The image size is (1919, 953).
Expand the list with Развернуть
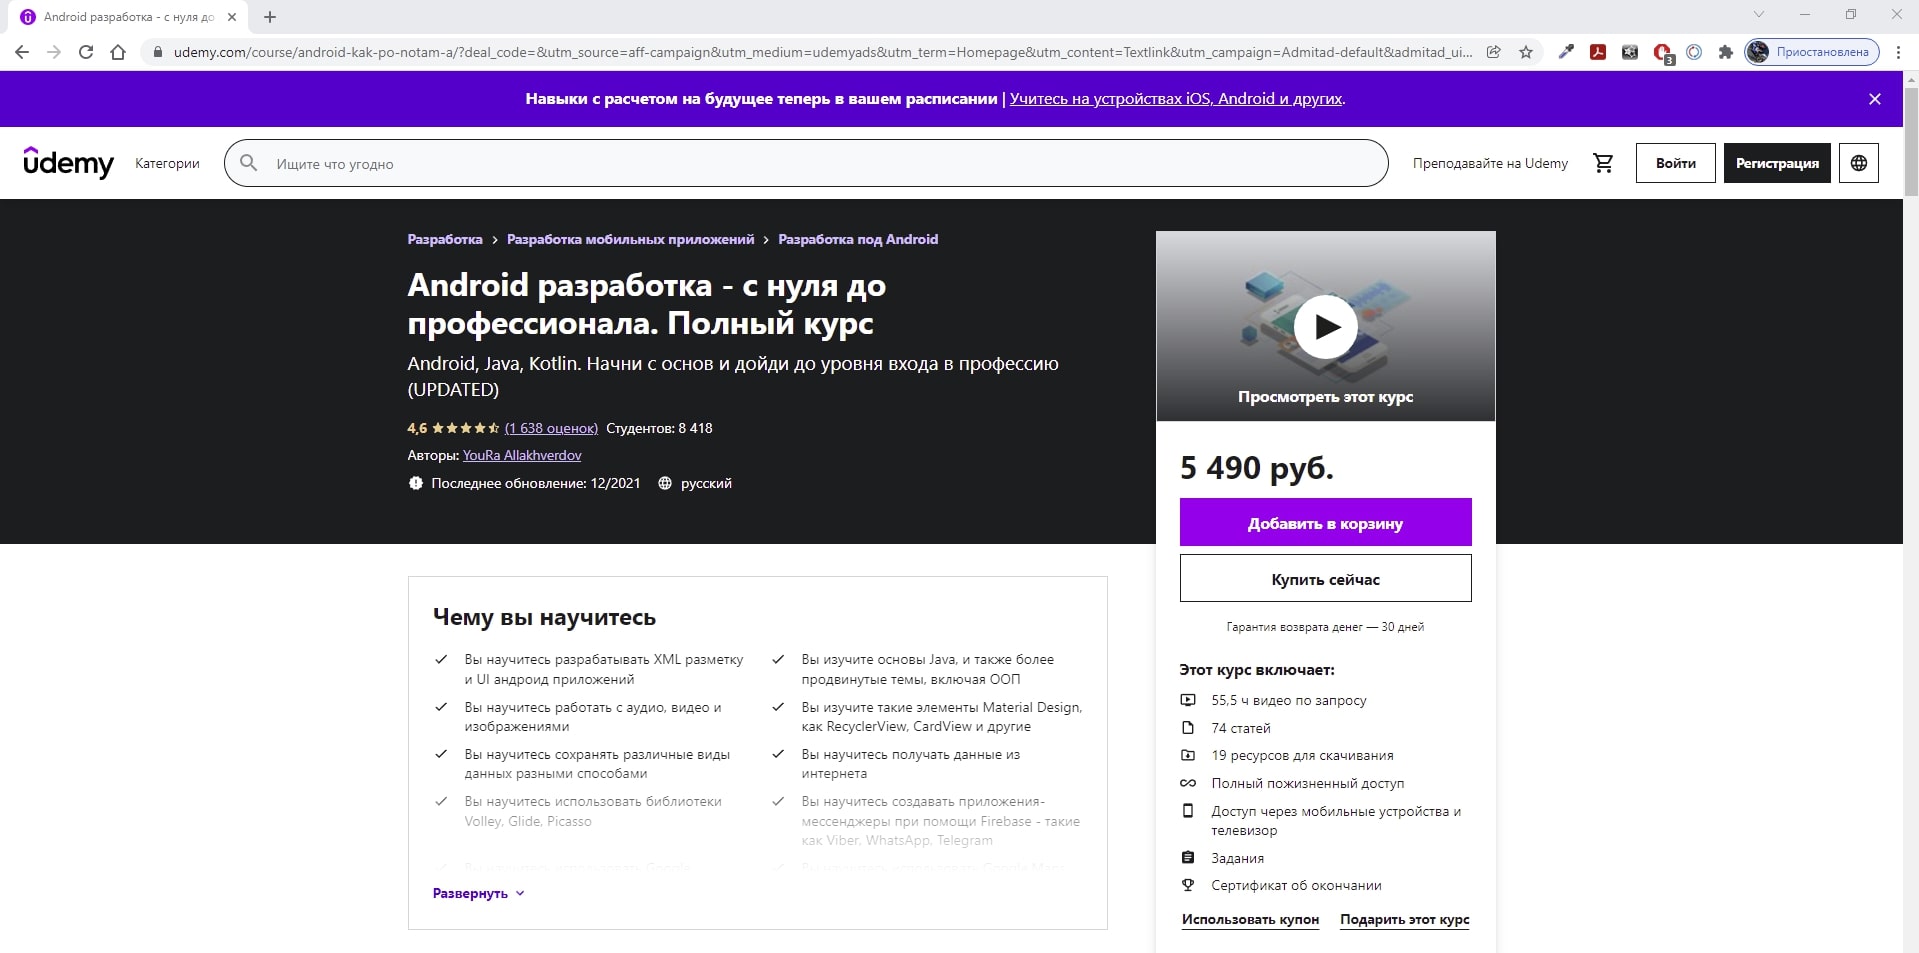[478, 893]
